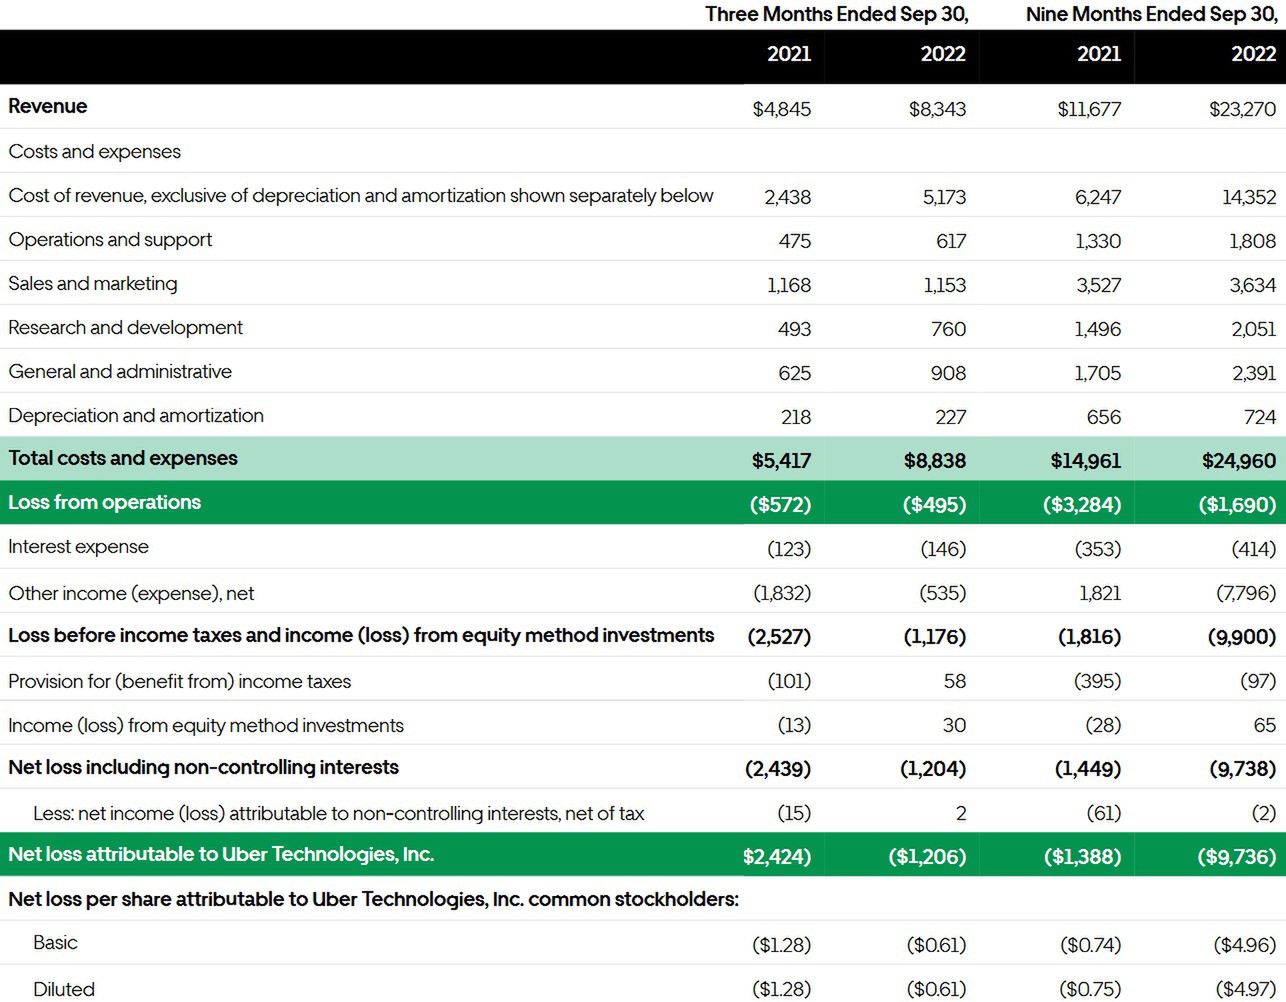
Task: Select the $4,845 revenue value
Action: 782,109
